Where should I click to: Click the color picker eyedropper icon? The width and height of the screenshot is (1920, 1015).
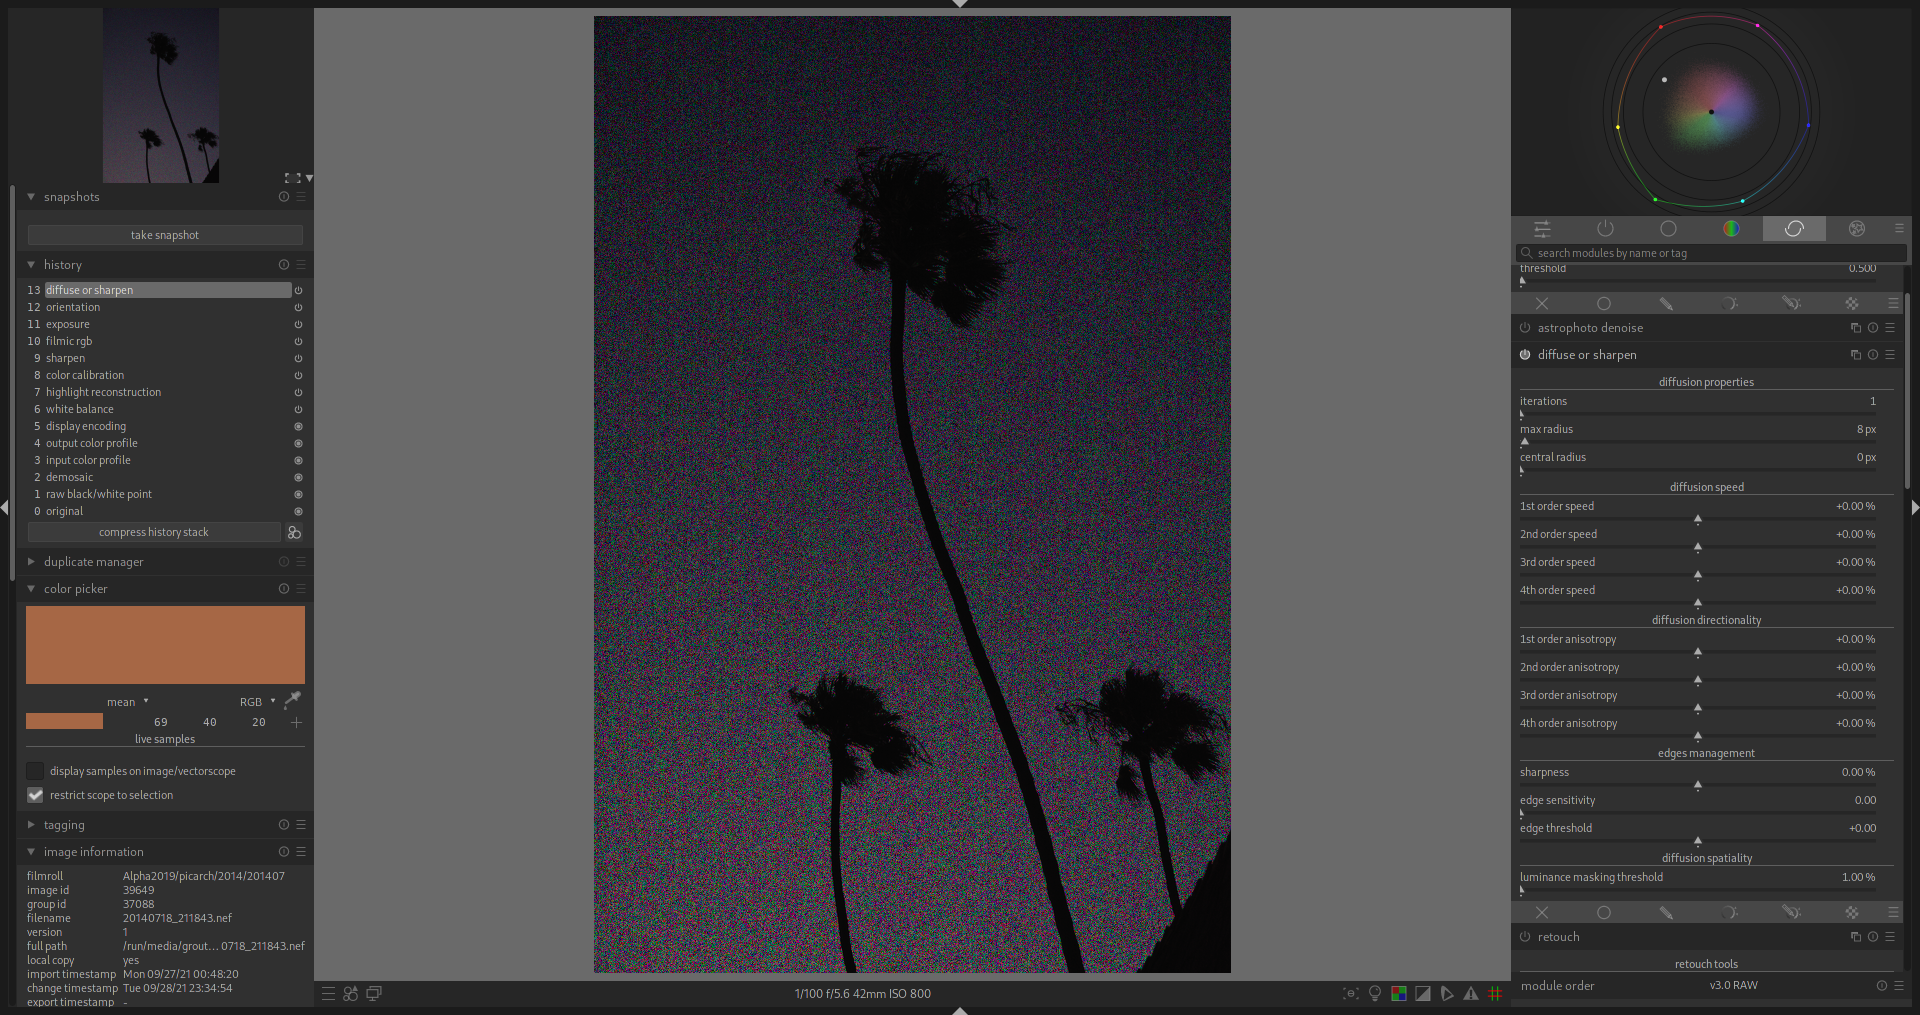293,700
